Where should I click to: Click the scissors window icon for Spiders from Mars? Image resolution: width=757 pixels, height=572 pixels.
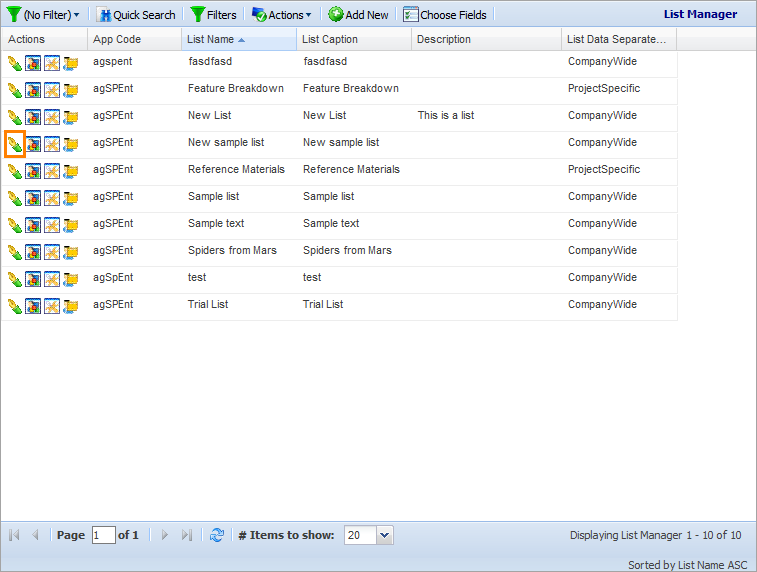[x=52, y=252]
